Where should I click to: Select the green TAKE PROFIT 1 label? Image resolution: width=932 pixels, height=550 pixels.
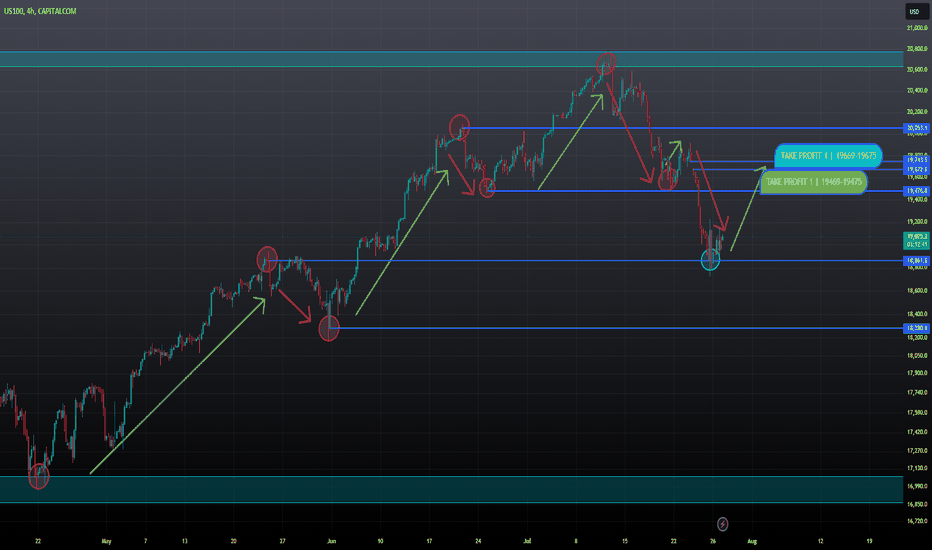(x=813, y=182)
